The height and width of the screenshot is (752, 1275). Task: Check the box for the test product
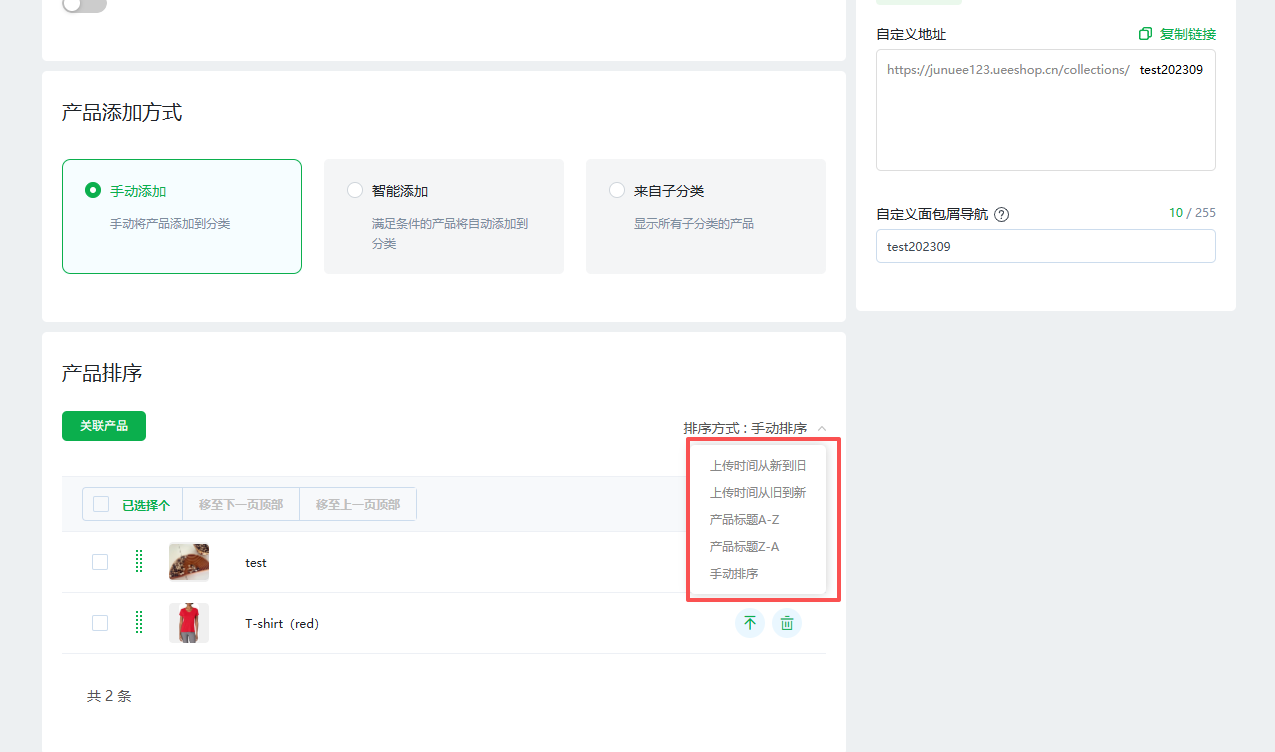tap(100, 562)
